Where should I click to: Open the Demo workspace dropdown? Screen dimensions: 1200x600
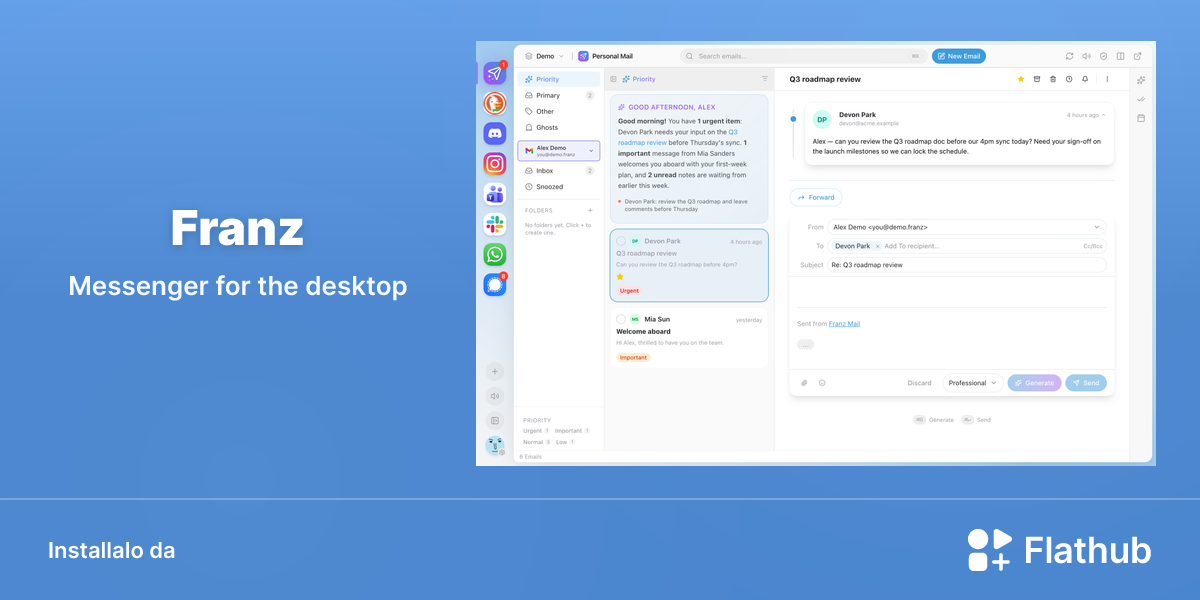(544, 56)
